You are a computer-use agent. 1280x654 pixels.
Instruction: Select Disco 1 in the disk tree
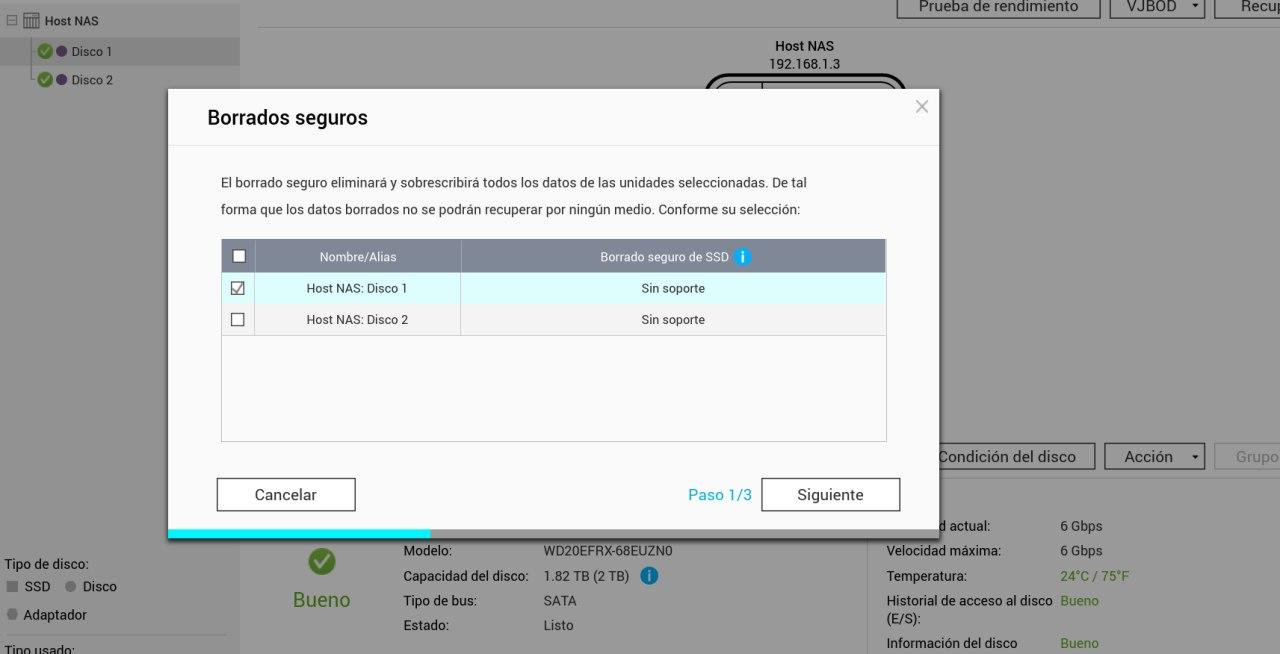coord(92,51)
